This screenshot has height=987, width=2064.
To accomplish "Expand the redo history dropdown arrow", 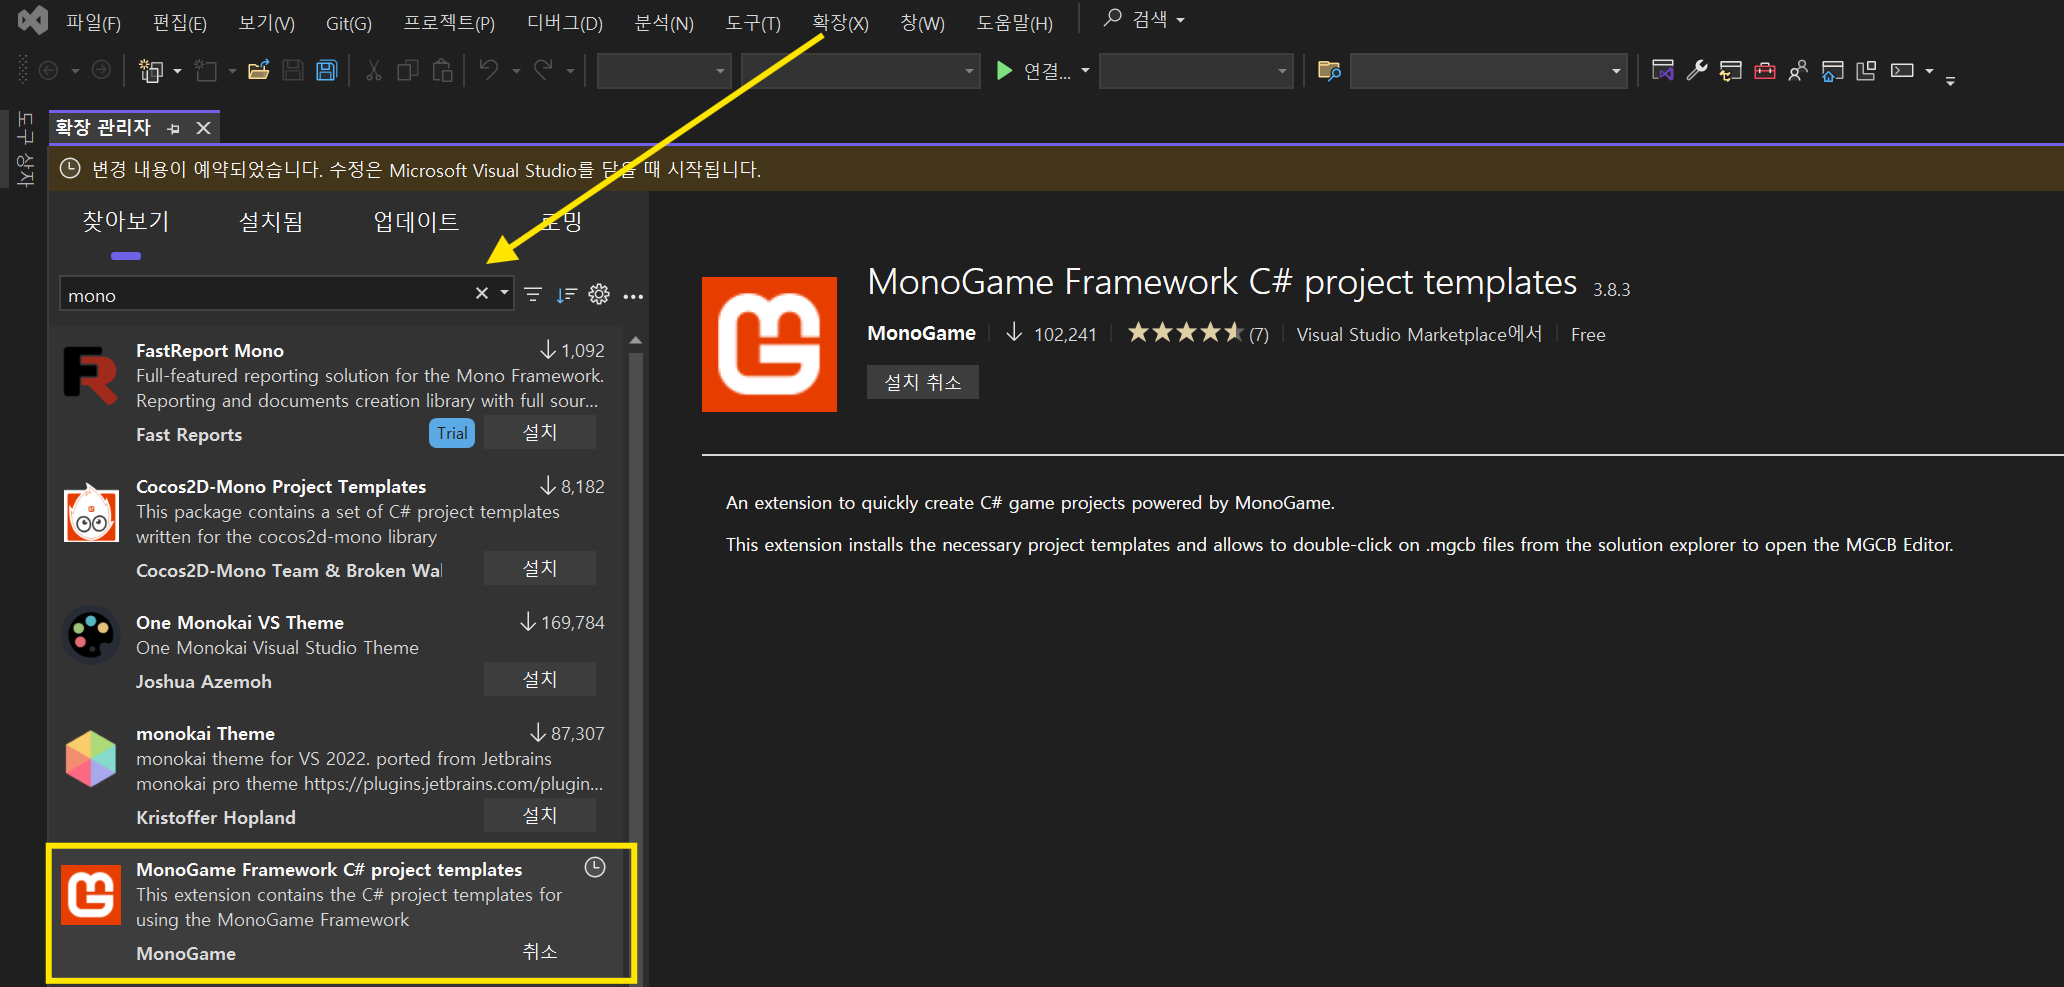I will point(570,71).
